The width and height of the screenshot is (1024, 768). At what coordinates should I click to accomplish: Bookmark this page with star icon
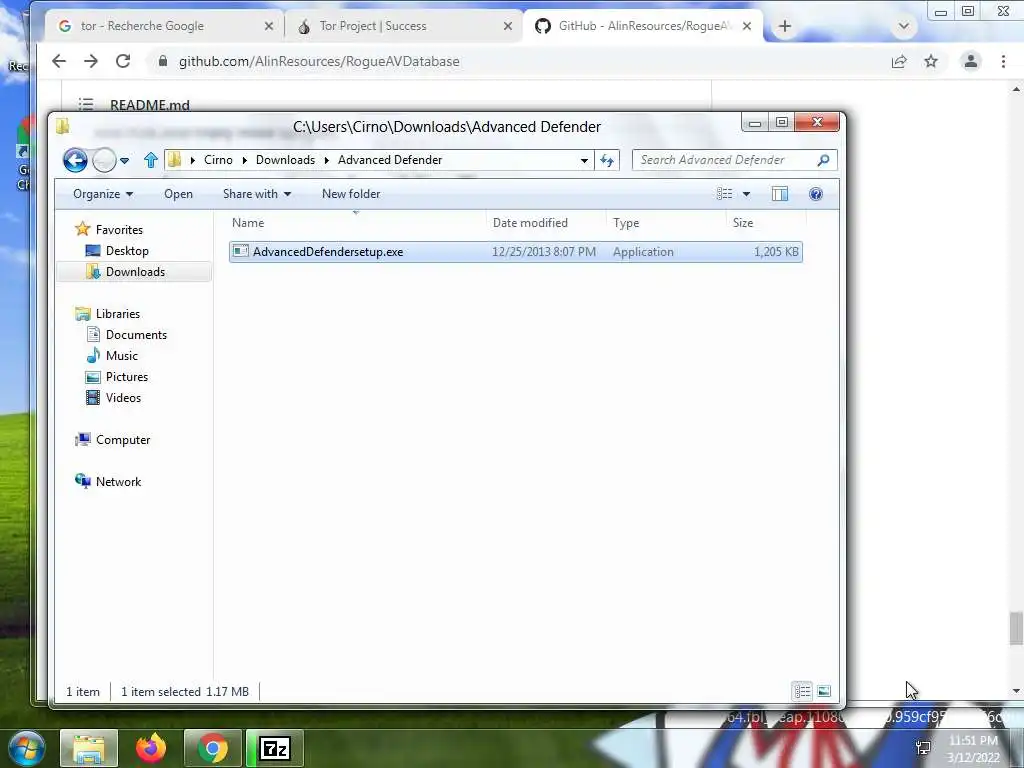931,61
